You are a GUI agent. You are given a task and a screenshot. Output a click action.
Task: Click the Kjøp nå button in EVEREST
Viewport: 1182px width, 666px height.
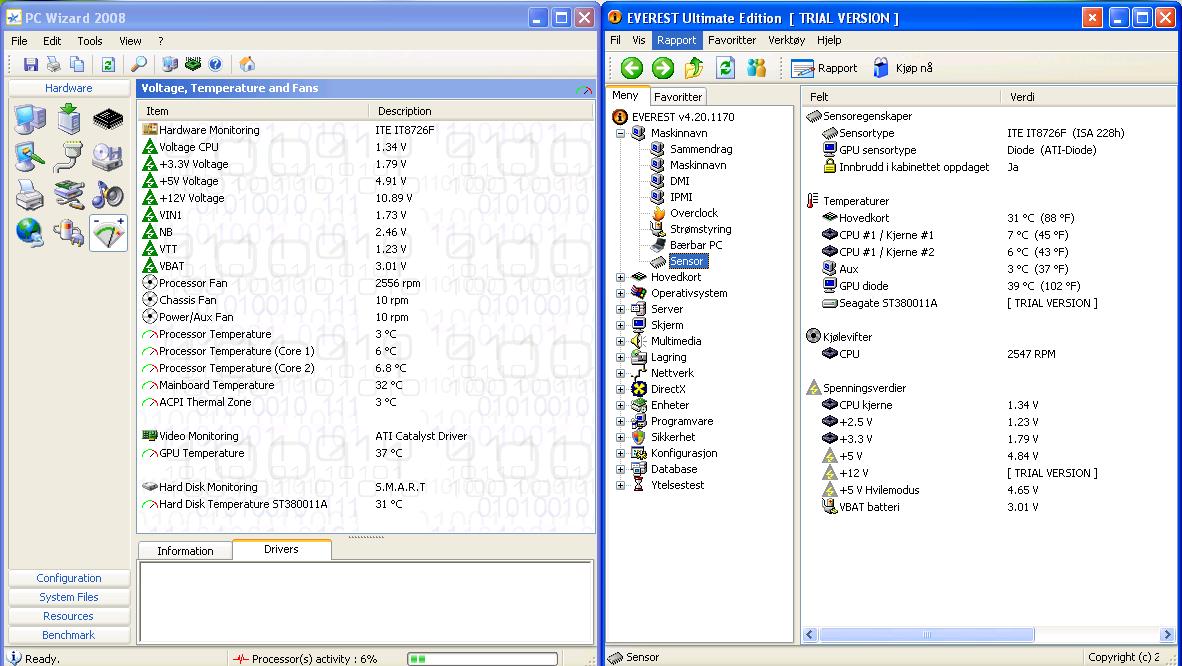tap(903, 68)
